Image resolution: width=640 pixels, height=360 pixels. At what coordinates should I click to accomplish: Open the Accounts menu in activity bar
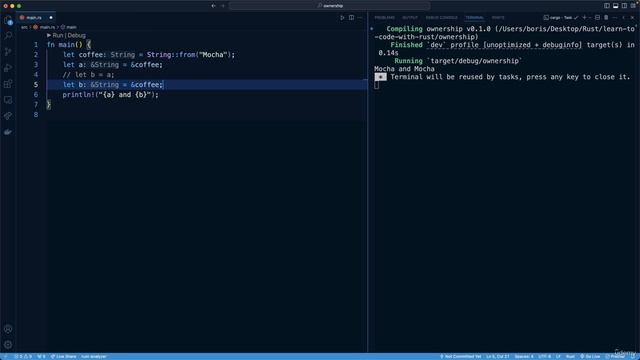point(8,329)
